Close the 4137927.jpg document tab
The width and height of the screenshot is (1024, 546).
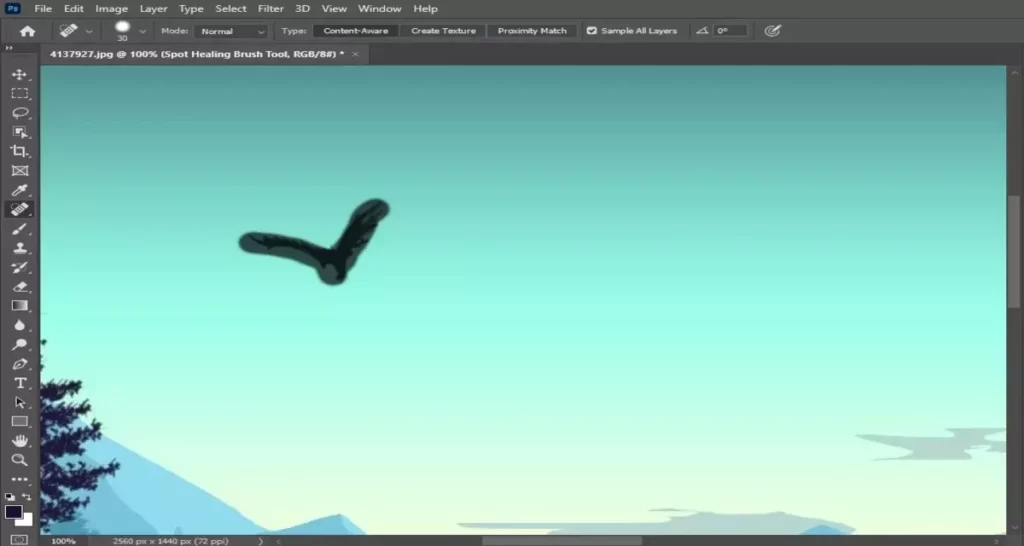point(355,54)
